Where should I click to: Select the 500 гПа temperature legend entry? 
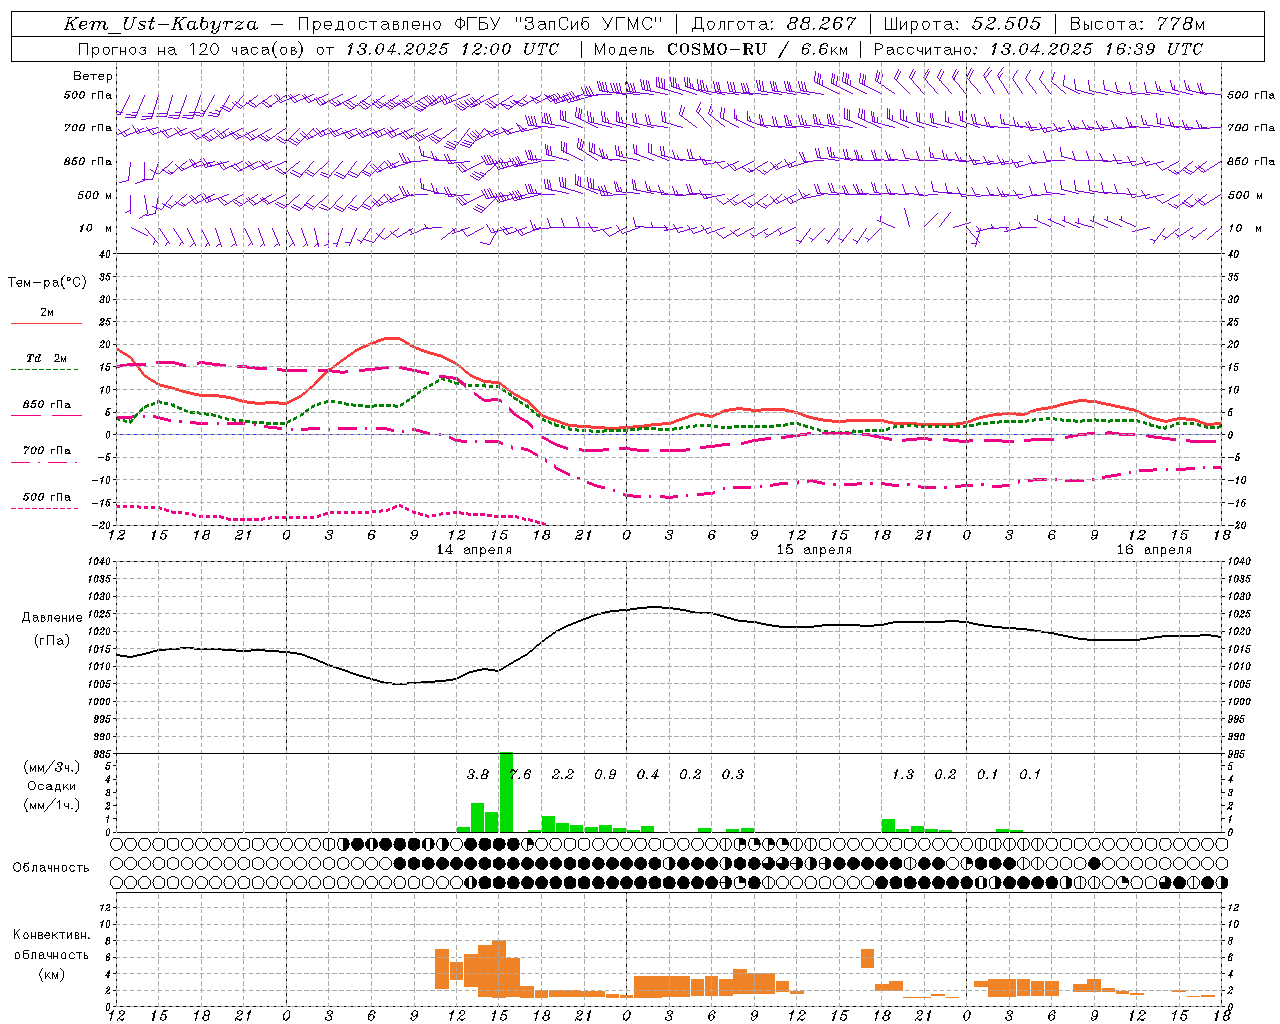(x=47, y=496)
